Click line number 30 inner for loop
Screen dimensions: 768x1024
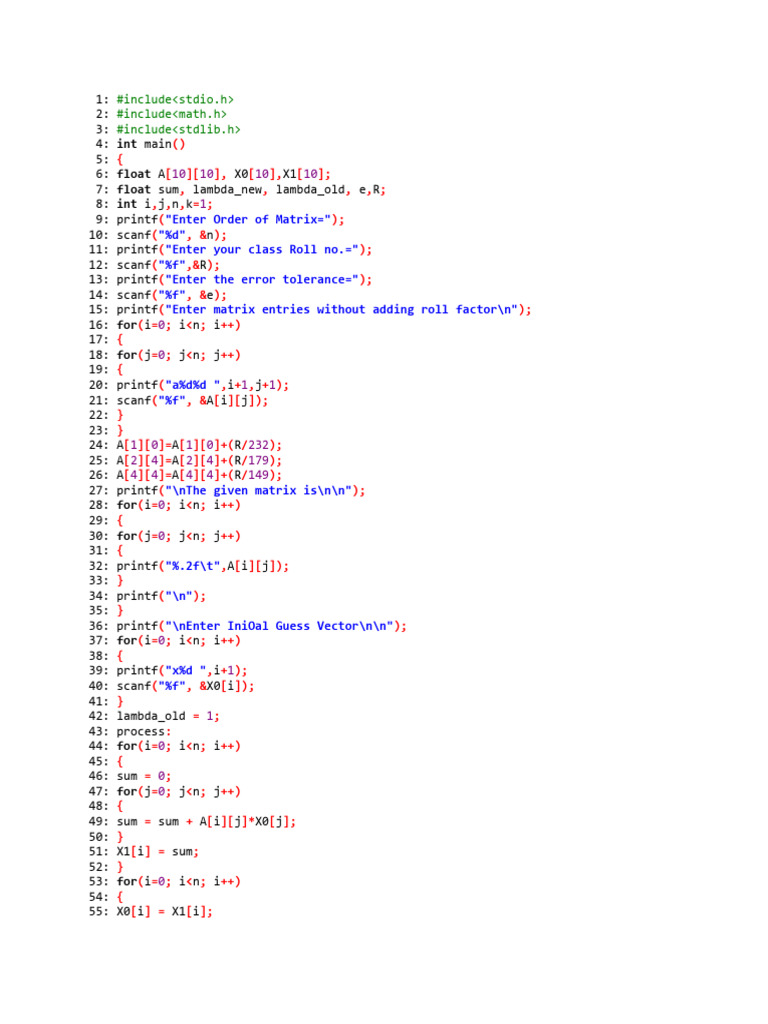[x=178, y=536]
